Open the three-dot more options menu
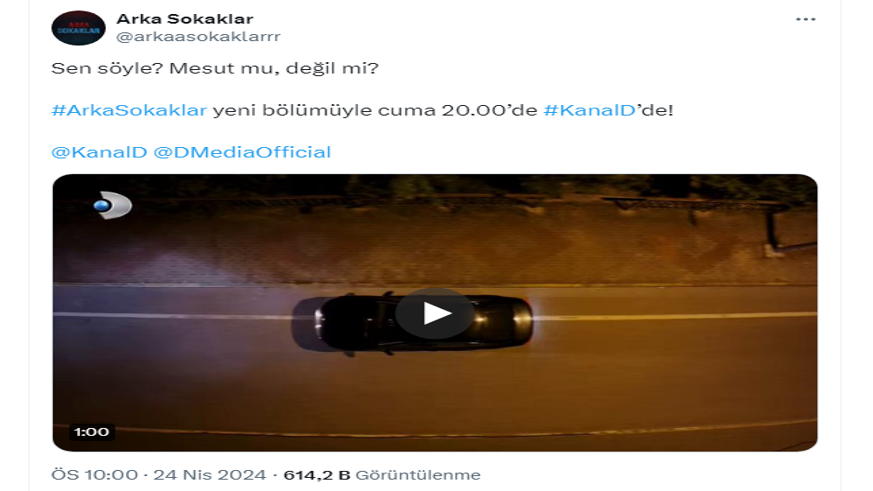873x491 pixels. pyautogui.click(x=805, y=19)
